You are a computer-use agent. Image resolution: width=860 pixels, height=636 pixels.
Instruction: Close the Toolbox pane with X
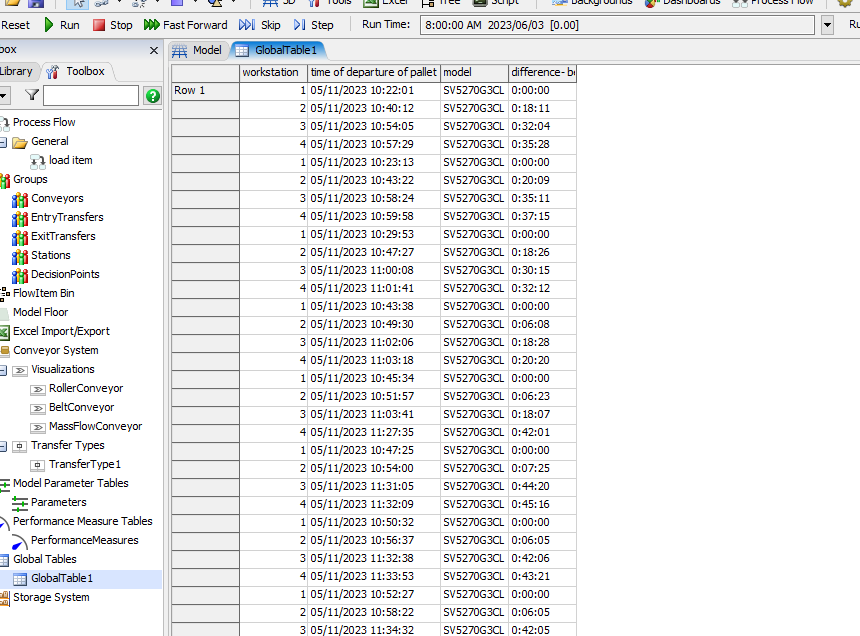pos(154,50)
